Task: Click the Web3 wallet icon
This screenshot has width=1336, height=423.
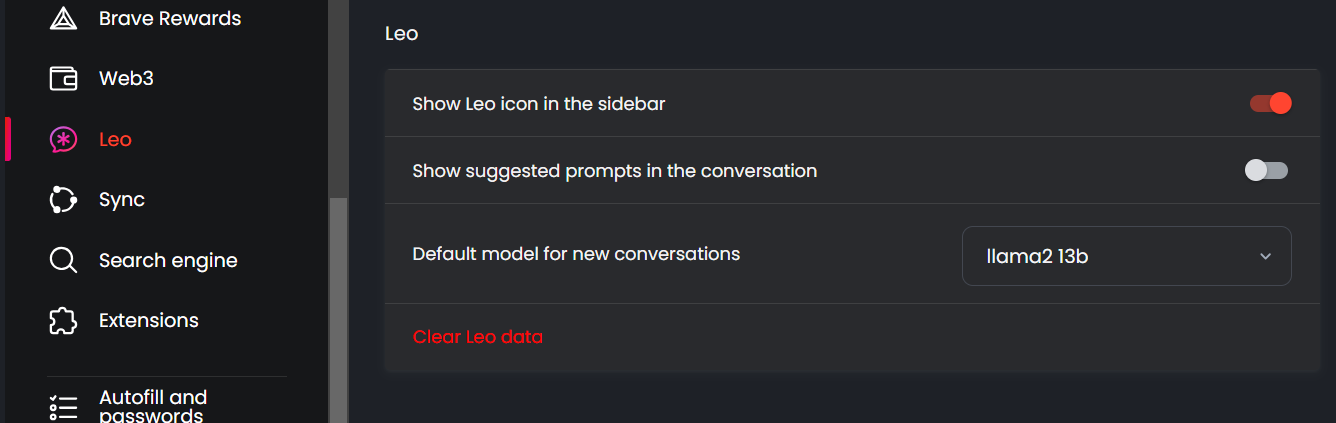Action: point(64,78)
